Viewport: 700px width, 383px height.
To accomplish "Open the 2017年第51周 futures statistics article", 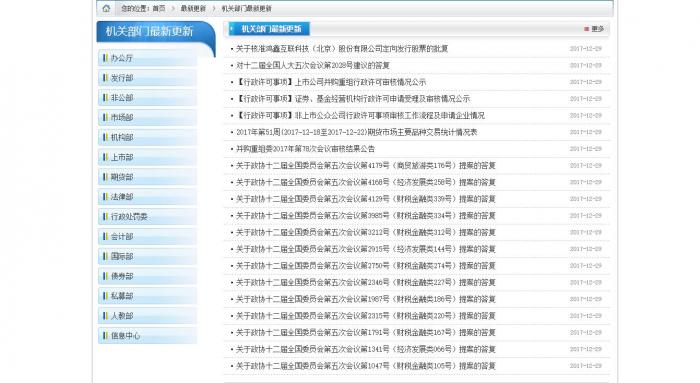I will pyautogui.click(x=357, y=132).
